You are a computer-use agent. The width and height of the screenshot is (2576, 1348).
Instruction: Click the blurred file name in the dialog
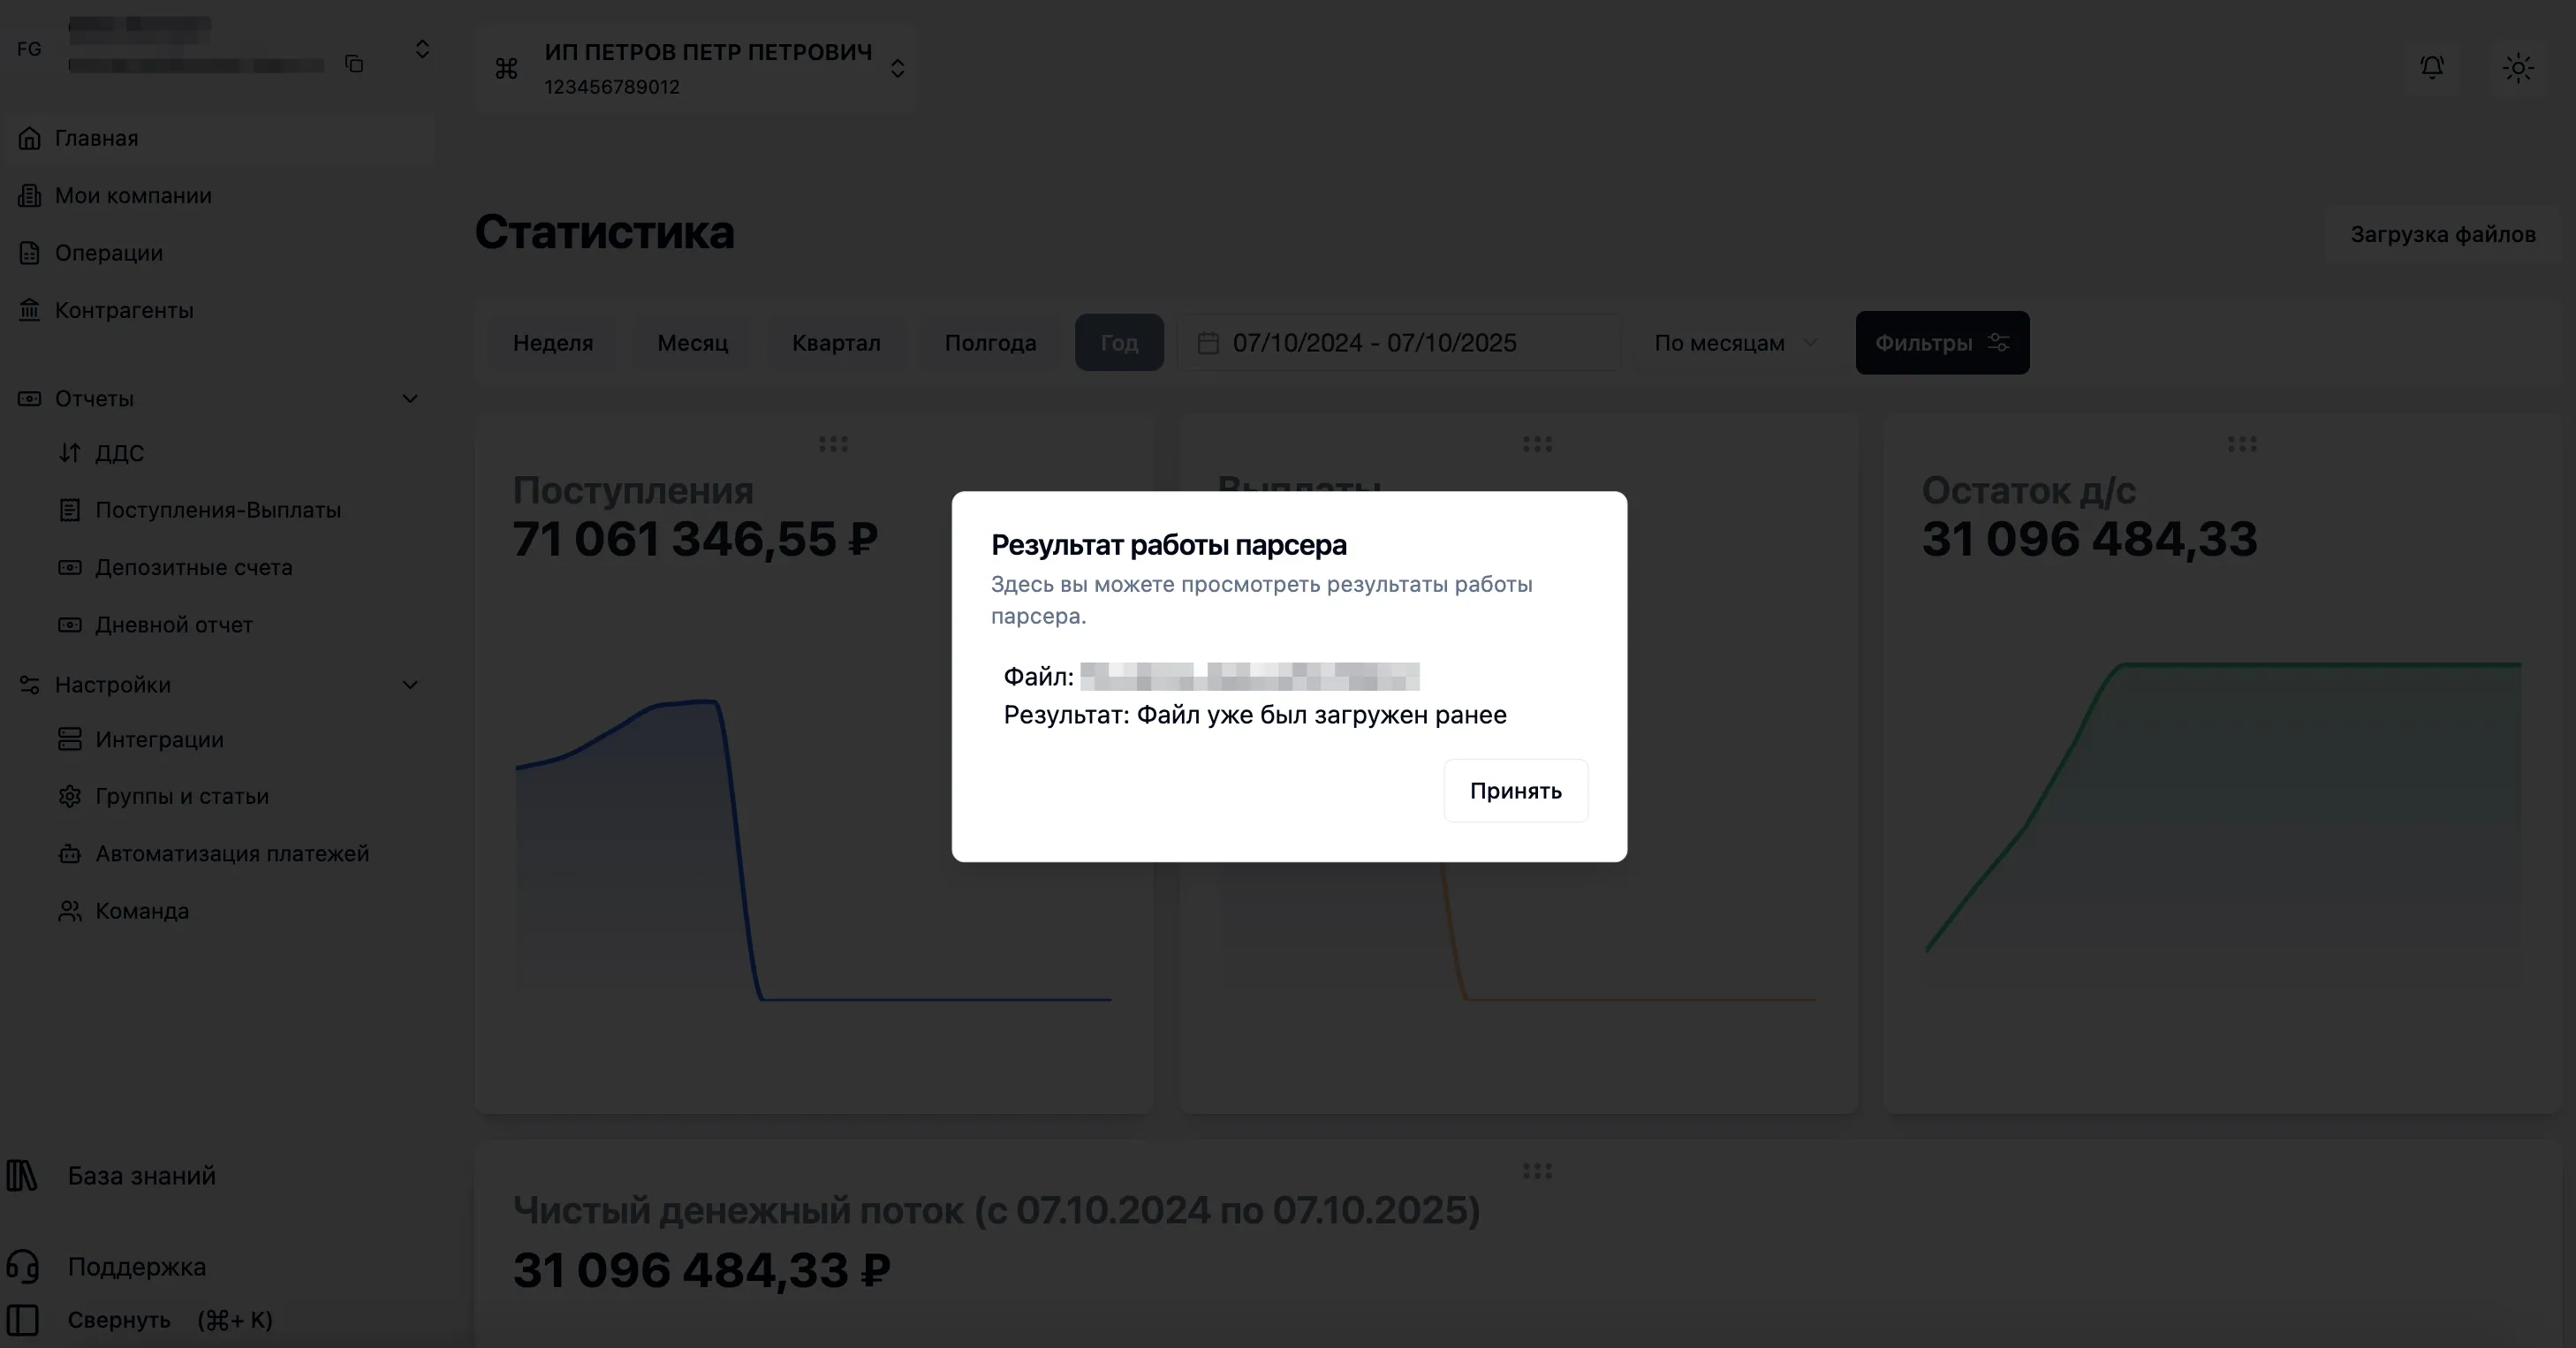1249,677
